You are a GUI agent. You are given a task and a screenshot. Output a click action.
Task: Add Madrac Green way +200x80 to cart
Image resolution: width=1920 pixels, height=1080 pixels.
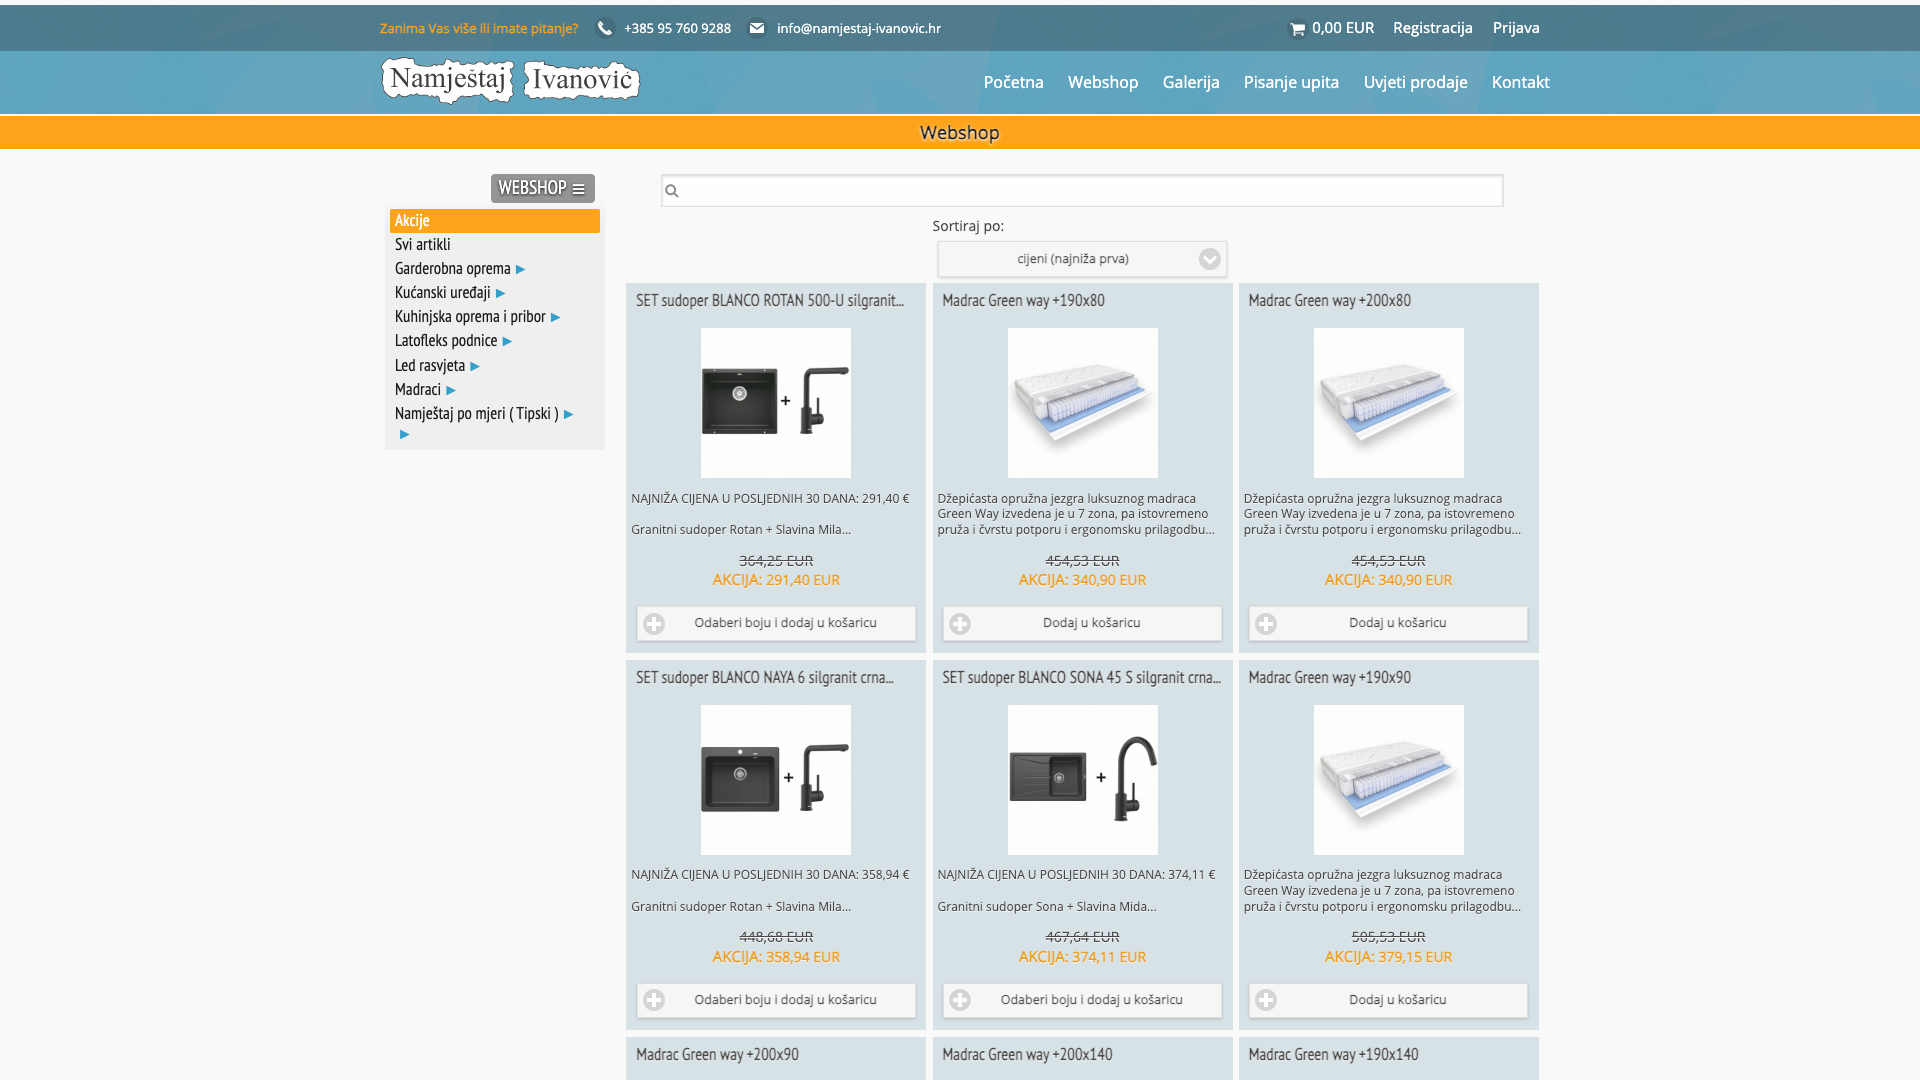(x=1388, y=623)
